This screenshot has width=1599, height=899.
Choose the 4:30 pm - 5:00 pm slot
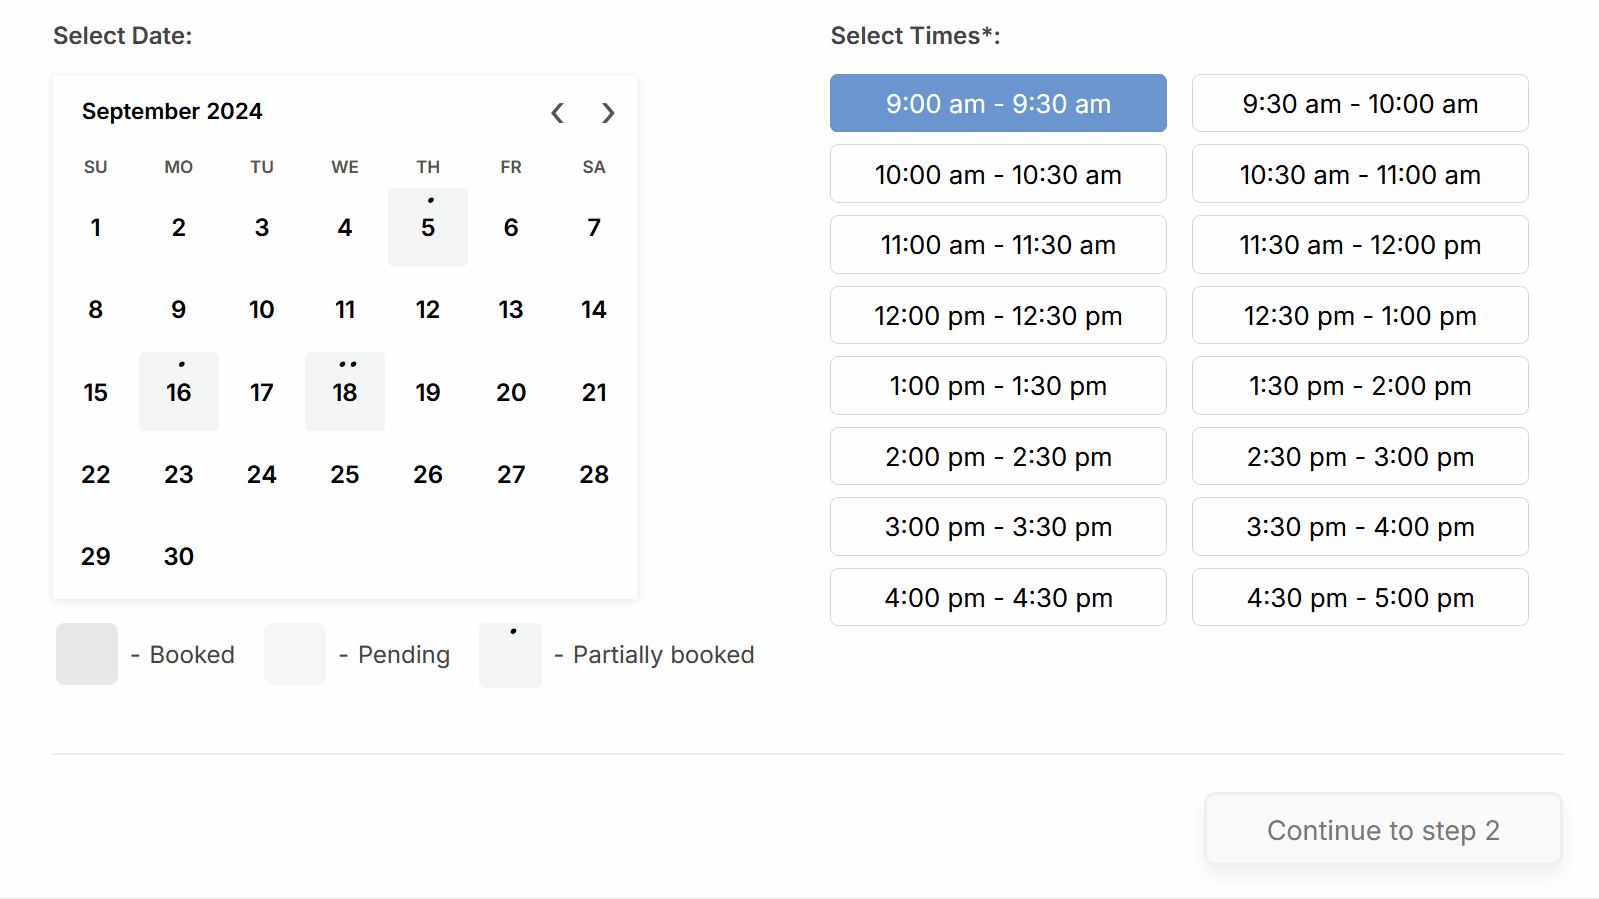click(1360, 597)
